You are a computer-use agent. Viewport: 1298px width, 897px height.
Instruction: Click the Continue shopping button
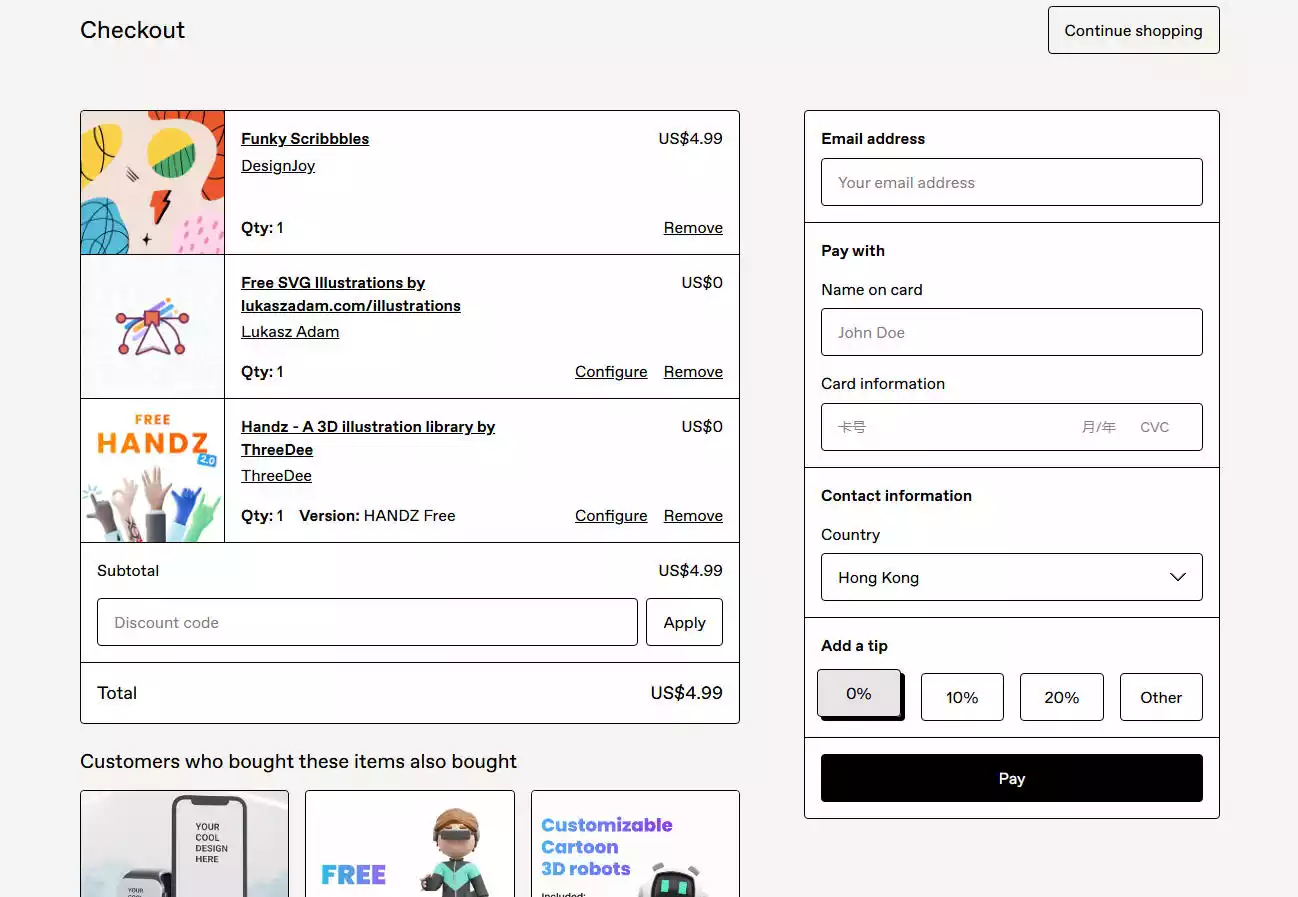tap(1133, 30)
